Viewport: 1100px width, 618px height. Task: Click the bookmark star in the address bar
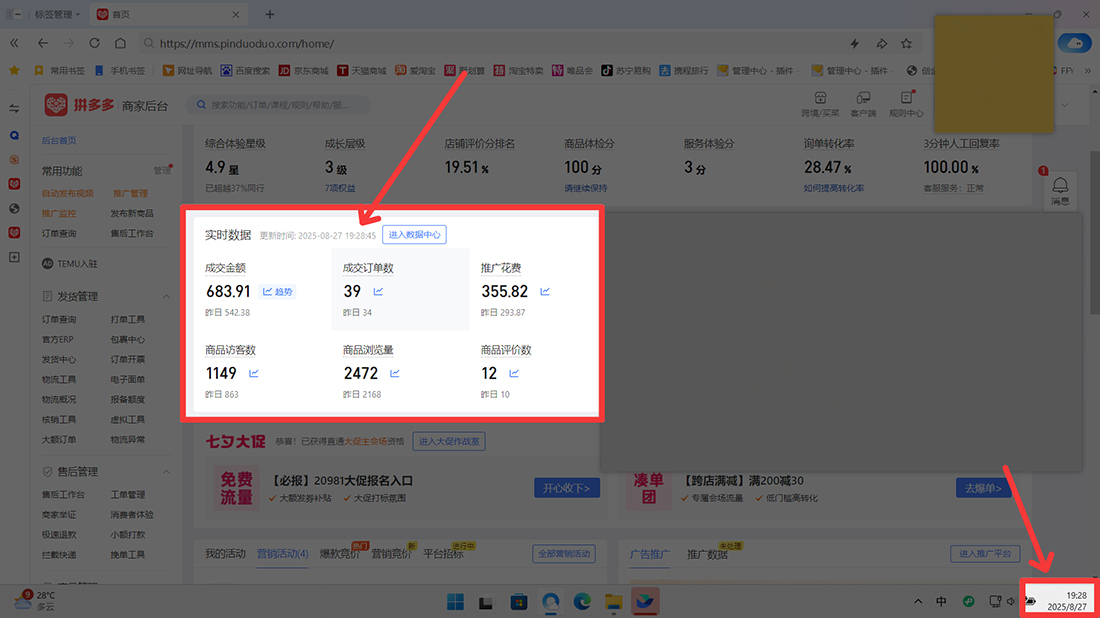point(908,43)
